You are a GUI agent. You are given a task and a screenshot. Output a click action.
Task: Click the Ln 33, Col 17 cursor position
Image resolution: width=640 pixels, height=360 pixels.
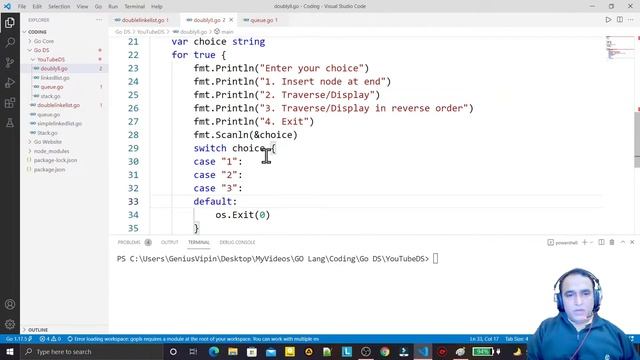pos(484,339)
